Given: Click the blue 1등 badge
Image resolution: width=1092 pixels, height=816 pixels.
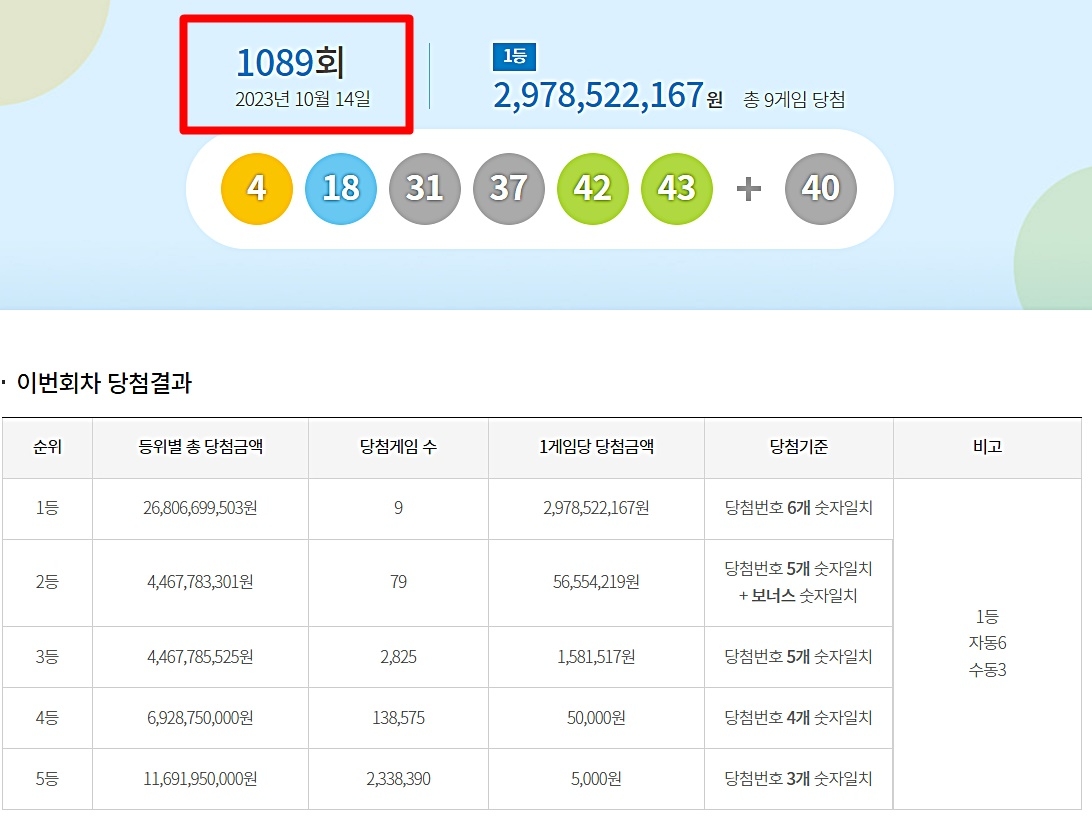Looking at the screenshot, I should pos(515,56).
